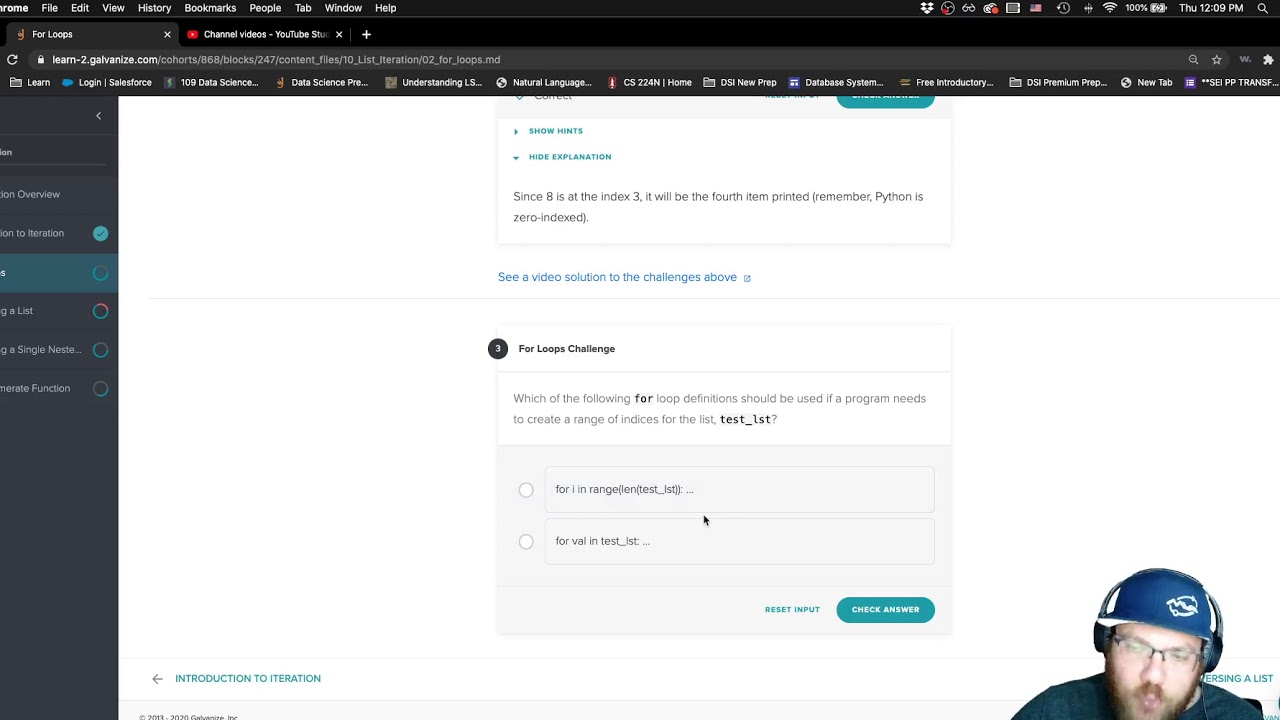The width and height of the screenshot is (1280, 720).
Task: Expand the Show Hints section
Action: click(x=548, y=131)
